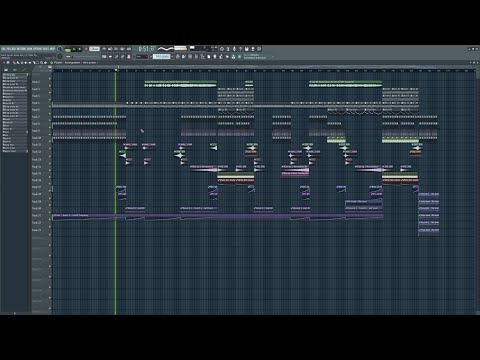480x360 pixels.
Task: Select the Slip tool in playlist
Action: click(x=30, y=63)
